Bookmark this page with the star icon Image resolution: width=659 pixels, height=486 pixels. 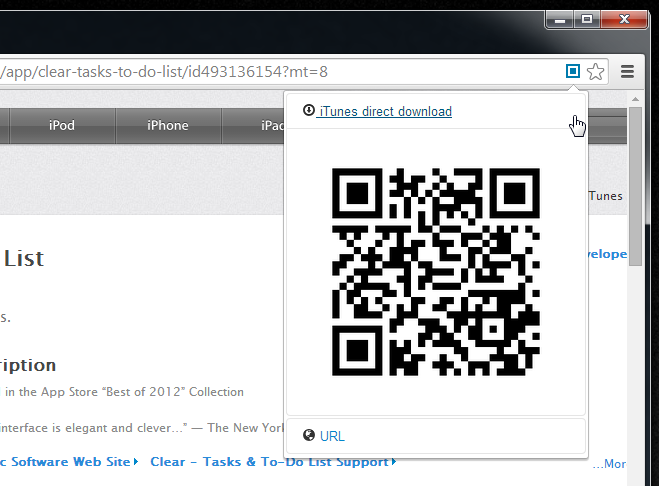[595, 71]
